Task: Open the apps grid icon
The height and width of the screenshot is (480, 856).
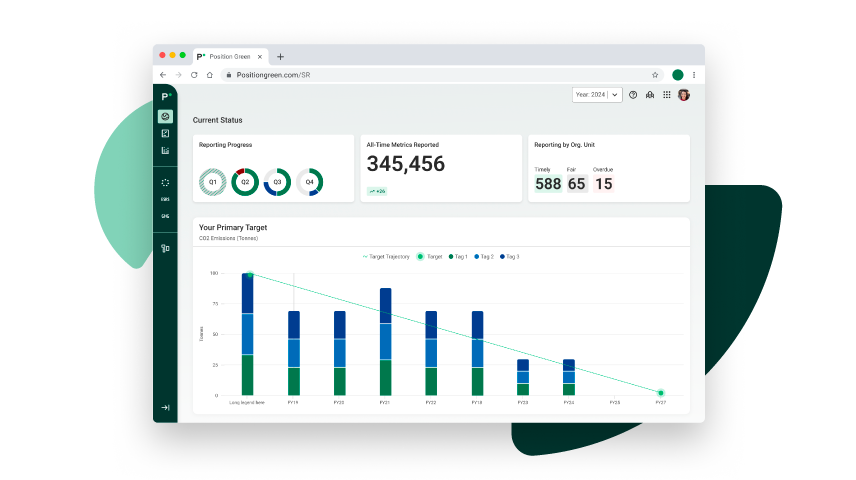Action: (x=667, y=95)
